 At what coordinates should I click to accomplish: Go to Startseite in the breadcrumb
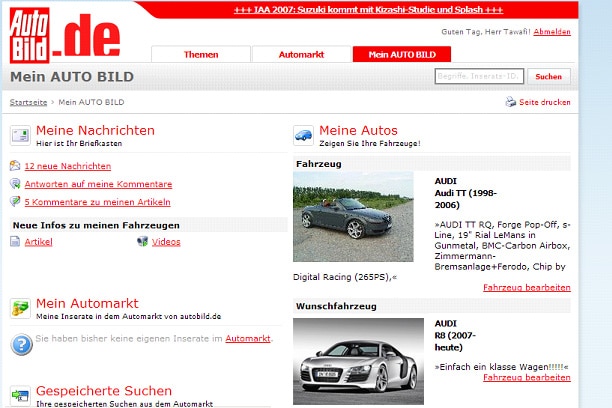tap(28, 102)
